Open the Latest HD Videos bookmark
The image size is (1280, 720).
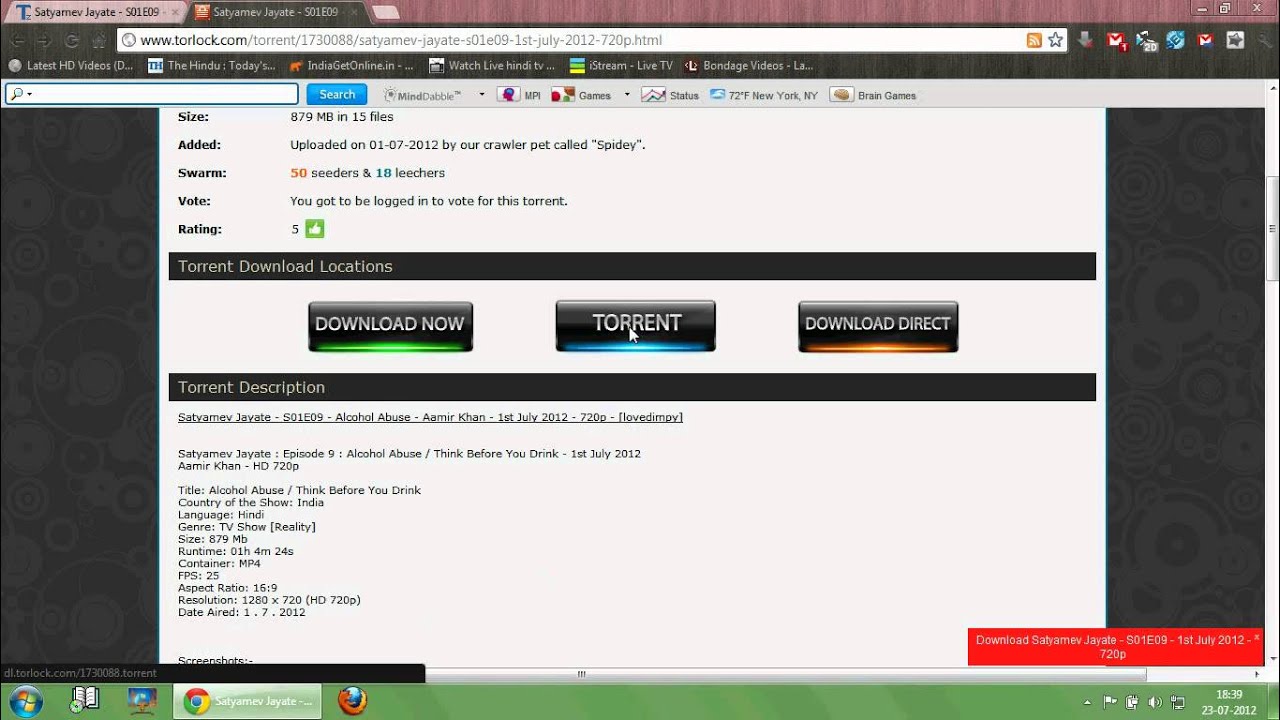(x=70, y=66)
